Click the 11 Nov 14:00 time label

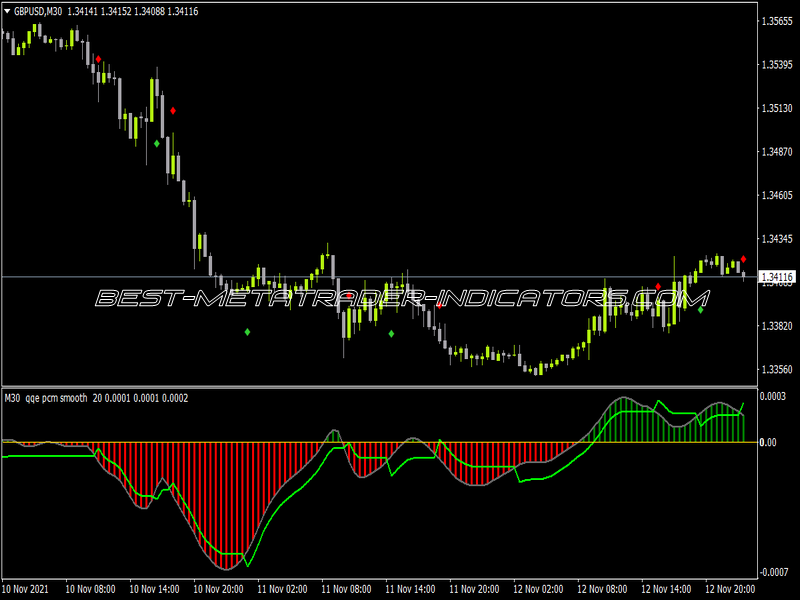pos(410,589)
